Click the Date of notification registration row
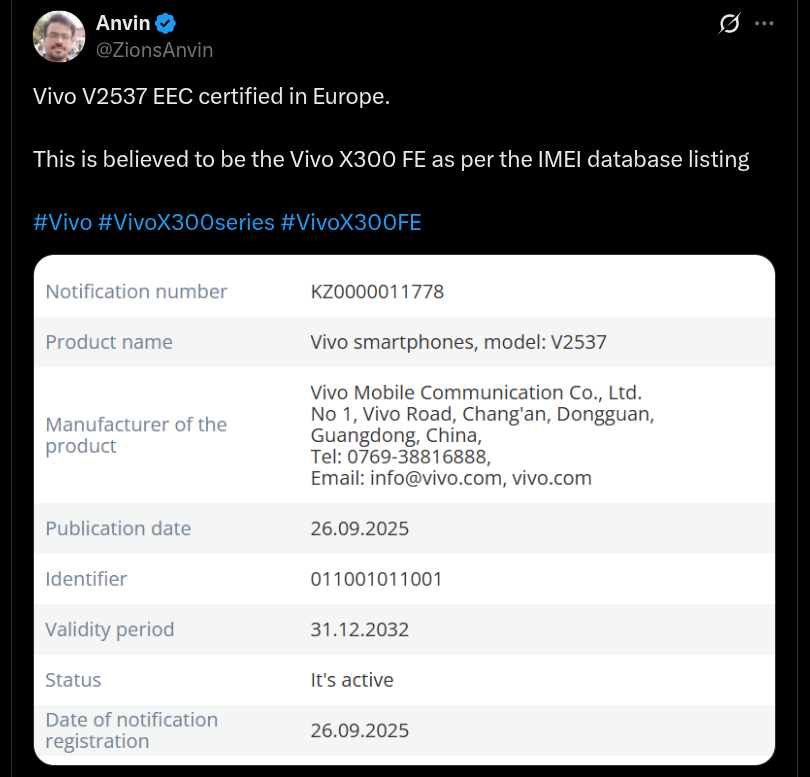The image size is (810, 777). [360, 729]
